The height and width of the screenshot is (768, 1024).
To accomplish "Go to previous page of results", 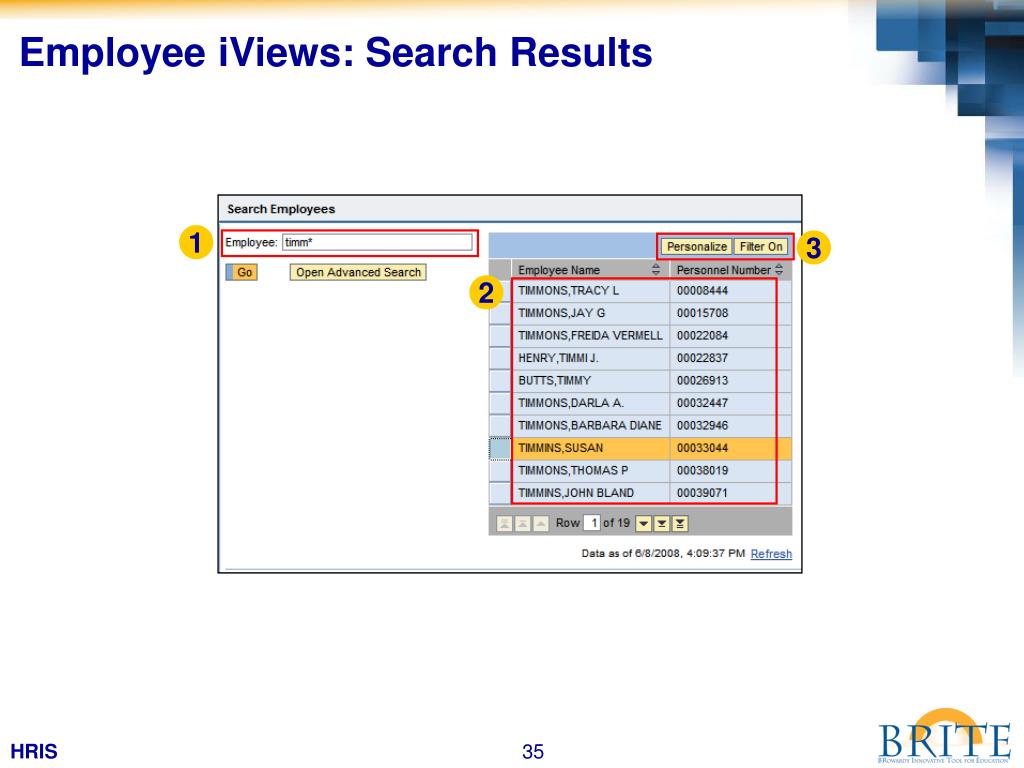I will 523,523.
